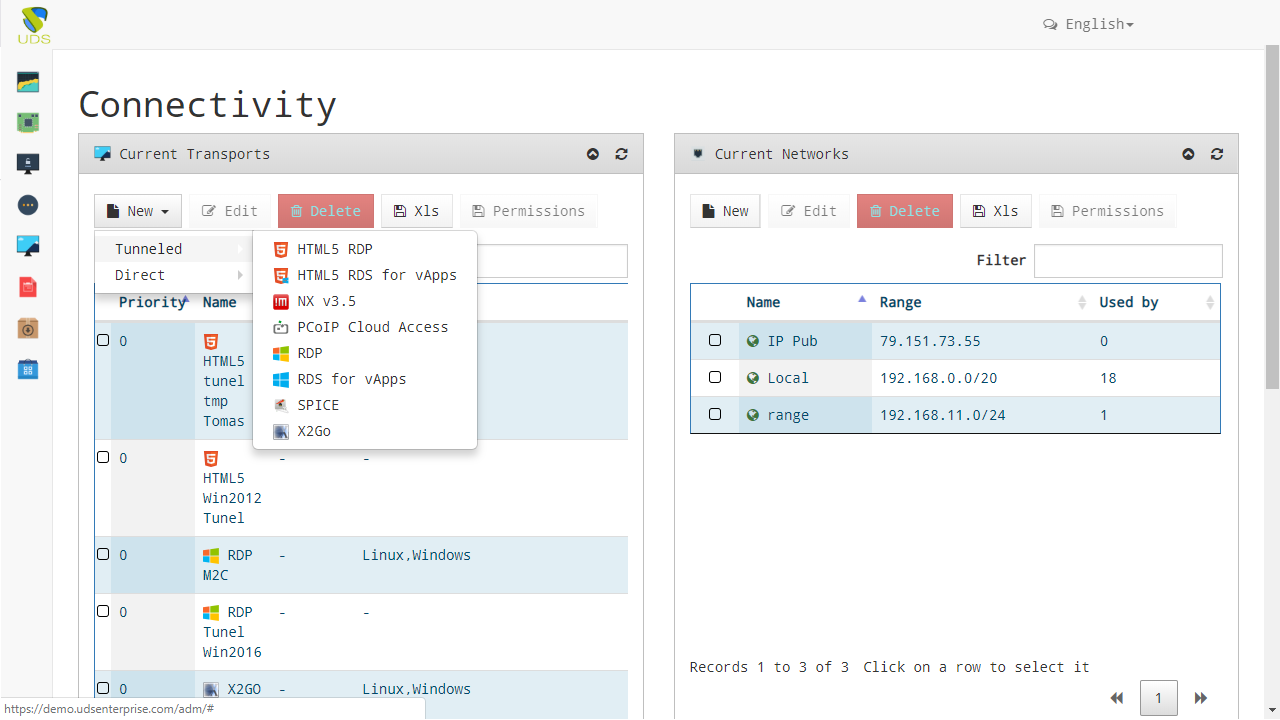The height and width of the screenshot is (720, 1280).
Task: Click the next page arrows icon
Action: point(1201,698)
